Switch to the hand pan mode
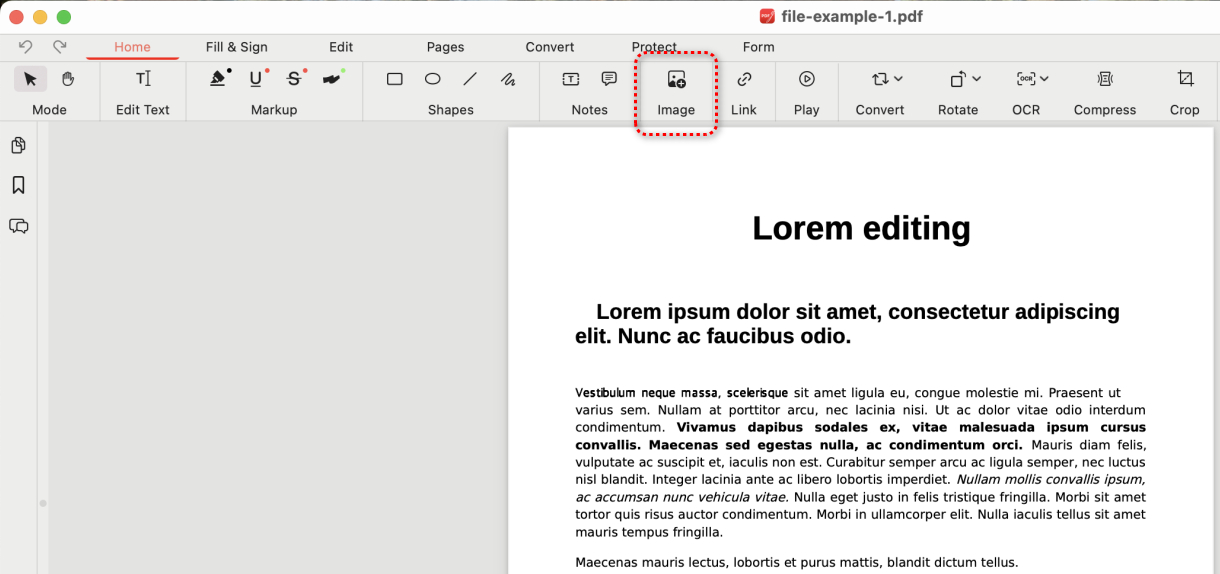This screenshot has height=574, width=1220. pos(68,79)
